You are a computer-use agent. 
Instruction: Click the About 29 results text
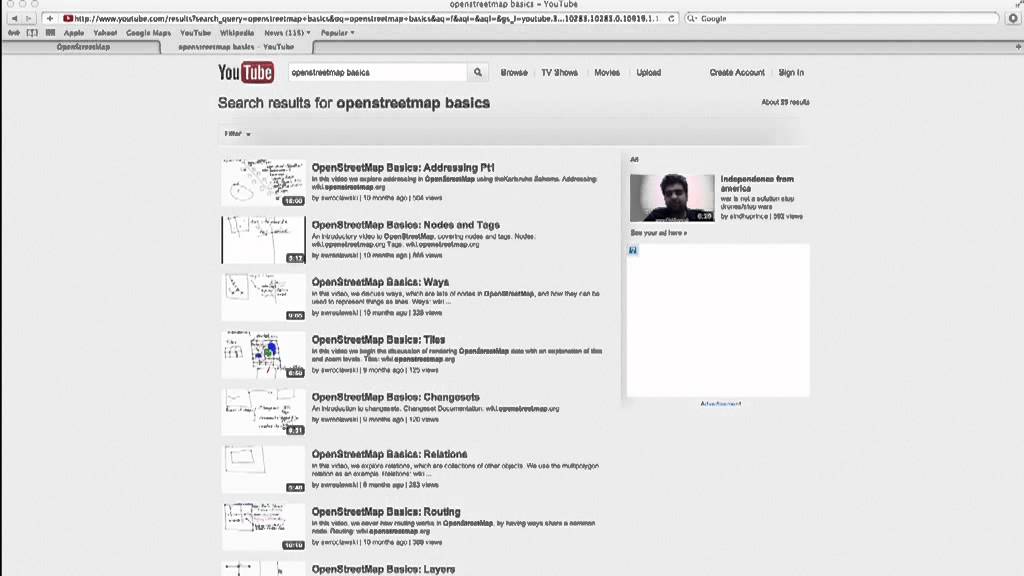coord(785,103)
